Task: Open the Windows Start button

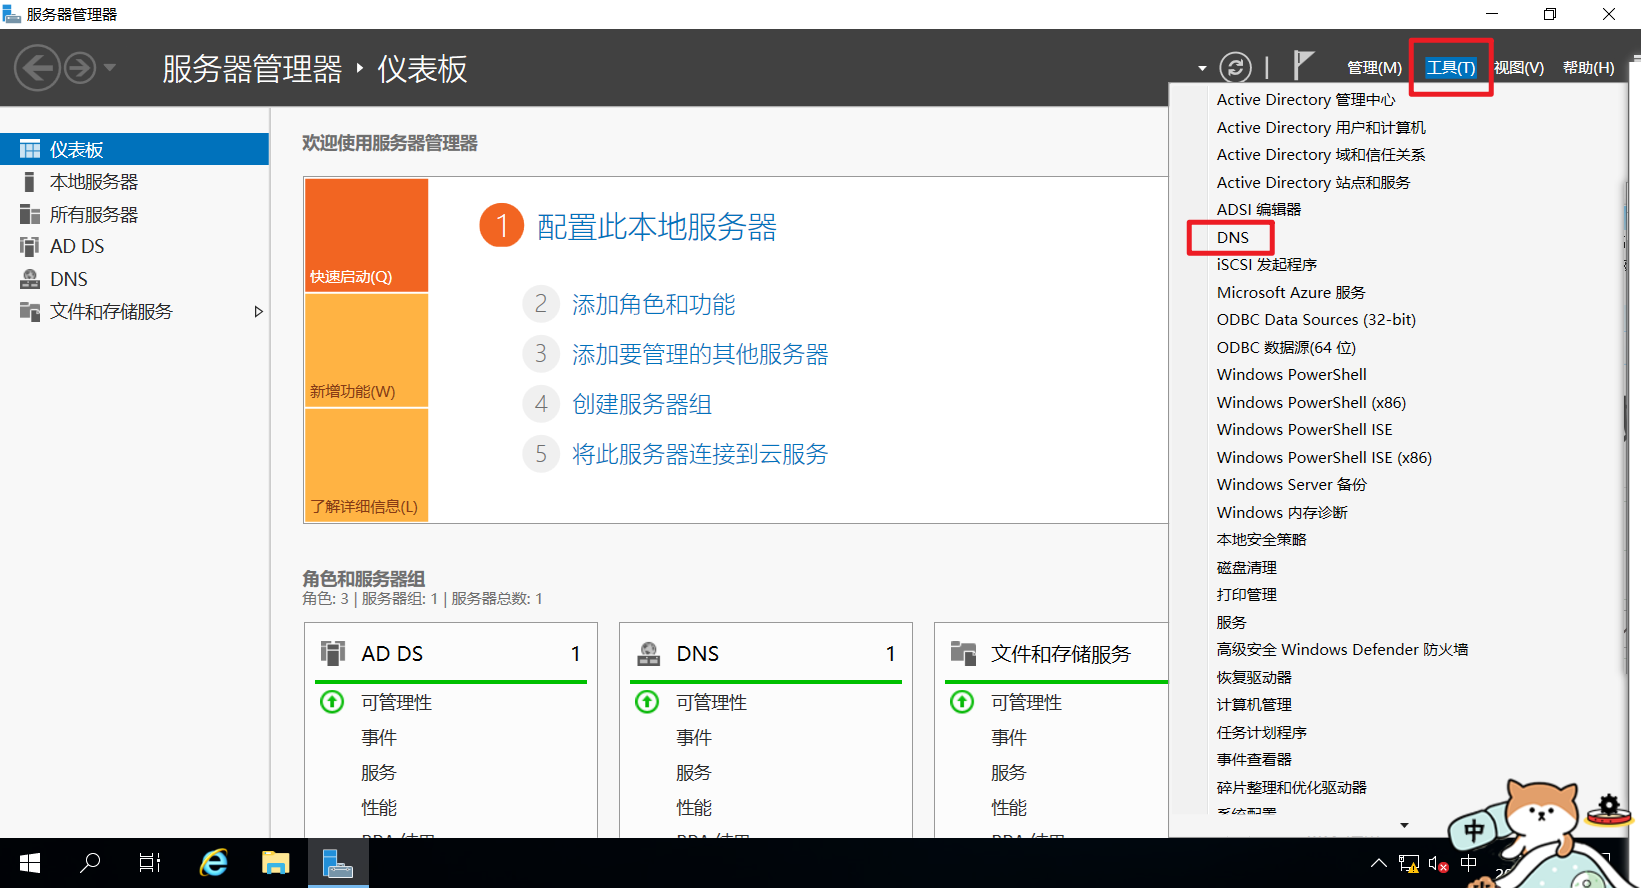Action: 30,863
